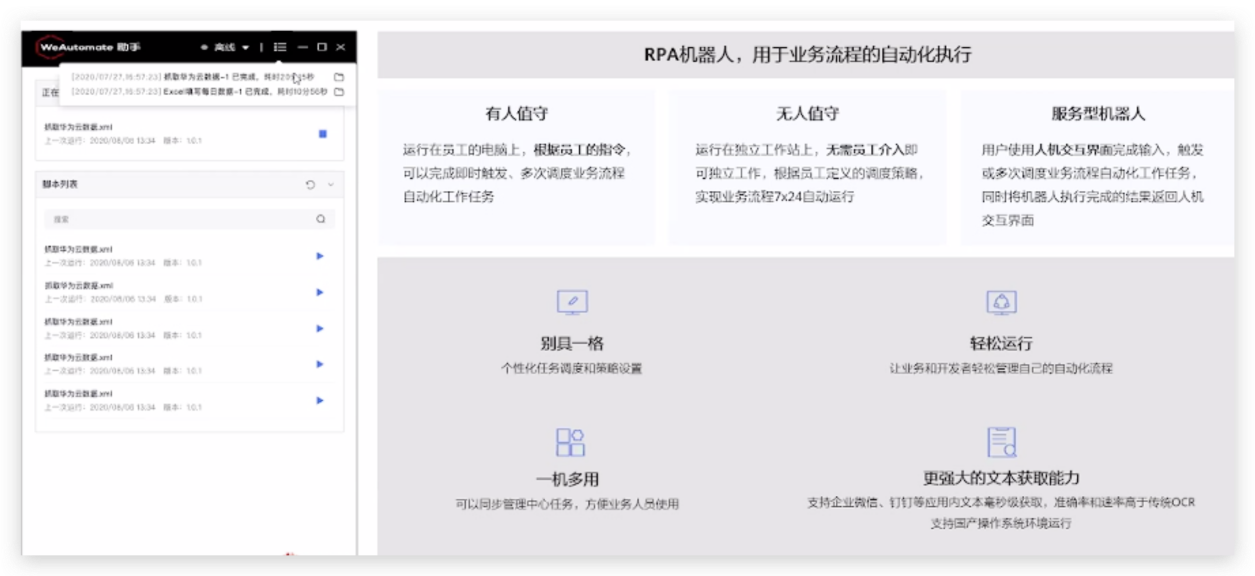Run the fourth script in 脚本列表

coord(320,364)
